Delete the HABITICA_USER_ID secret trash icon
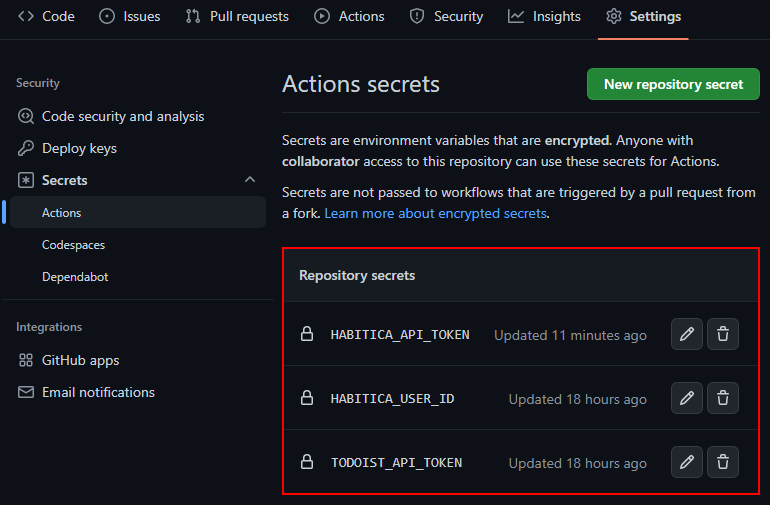This screenshot has height=505, width=770. (723, 398)
